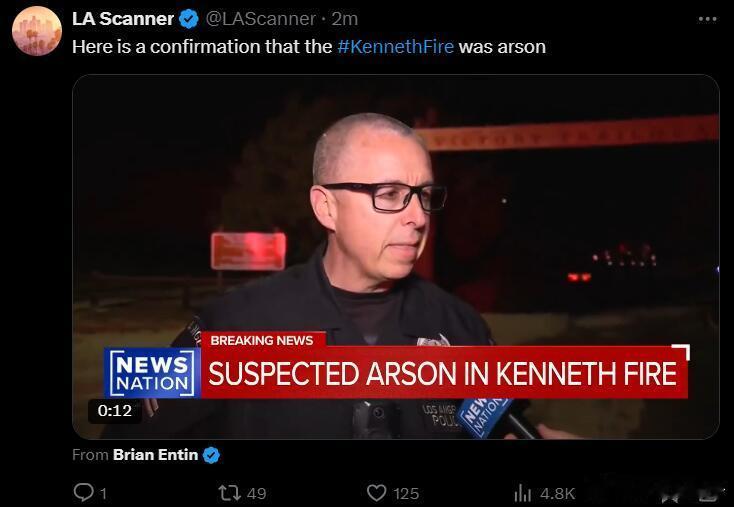This screenshot has width=734, height=507.
Task: Like the tweet with the heart icon
Action: 376,493
